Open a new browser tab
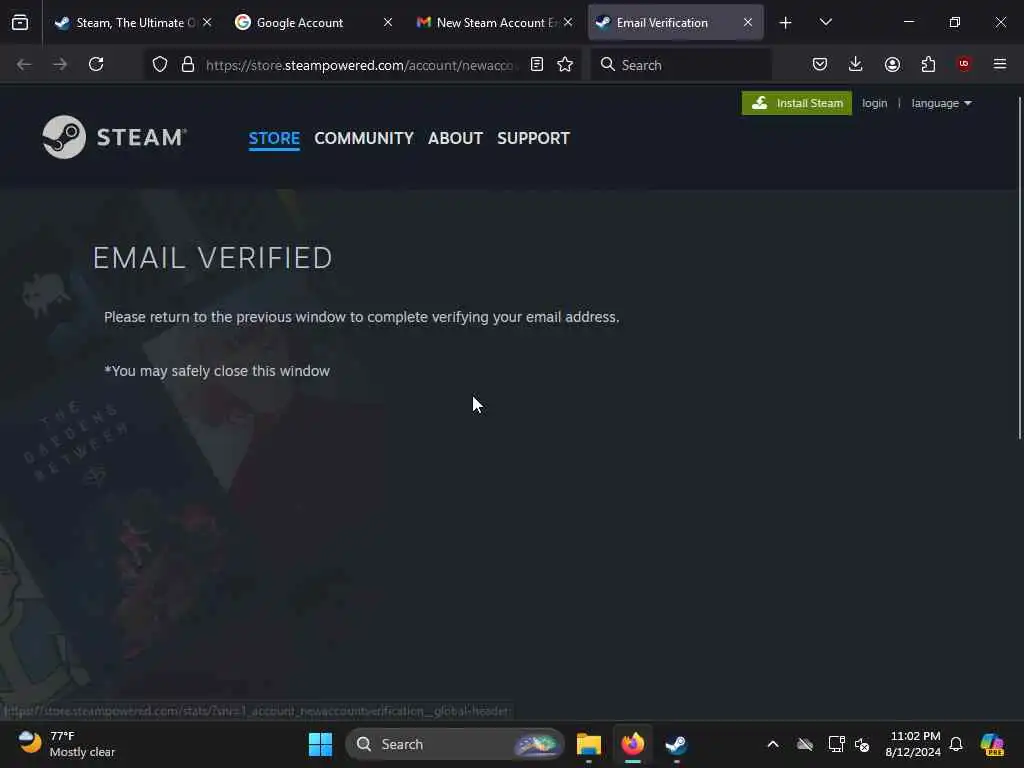Image resolution: width=1024 pixels, height=768 pixels. [x=786, y=23]
